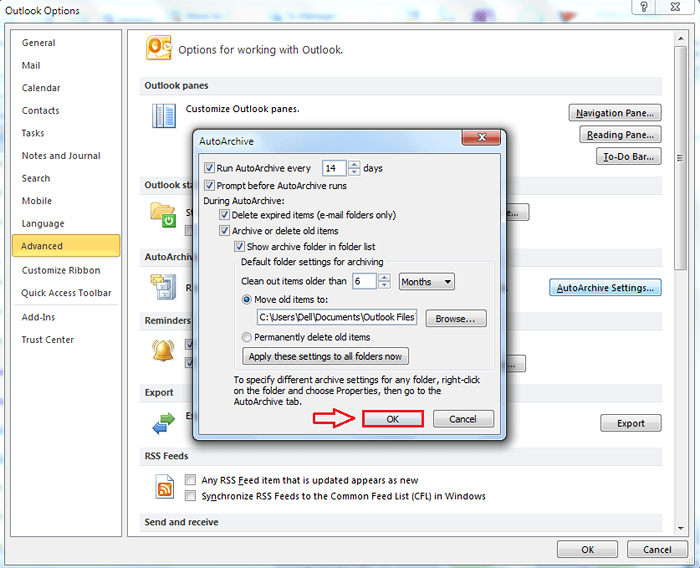Open Navigation Pane settings
The width and height of the screenshot is (700, 568).
pyautogui.click(x=615, y=113)
